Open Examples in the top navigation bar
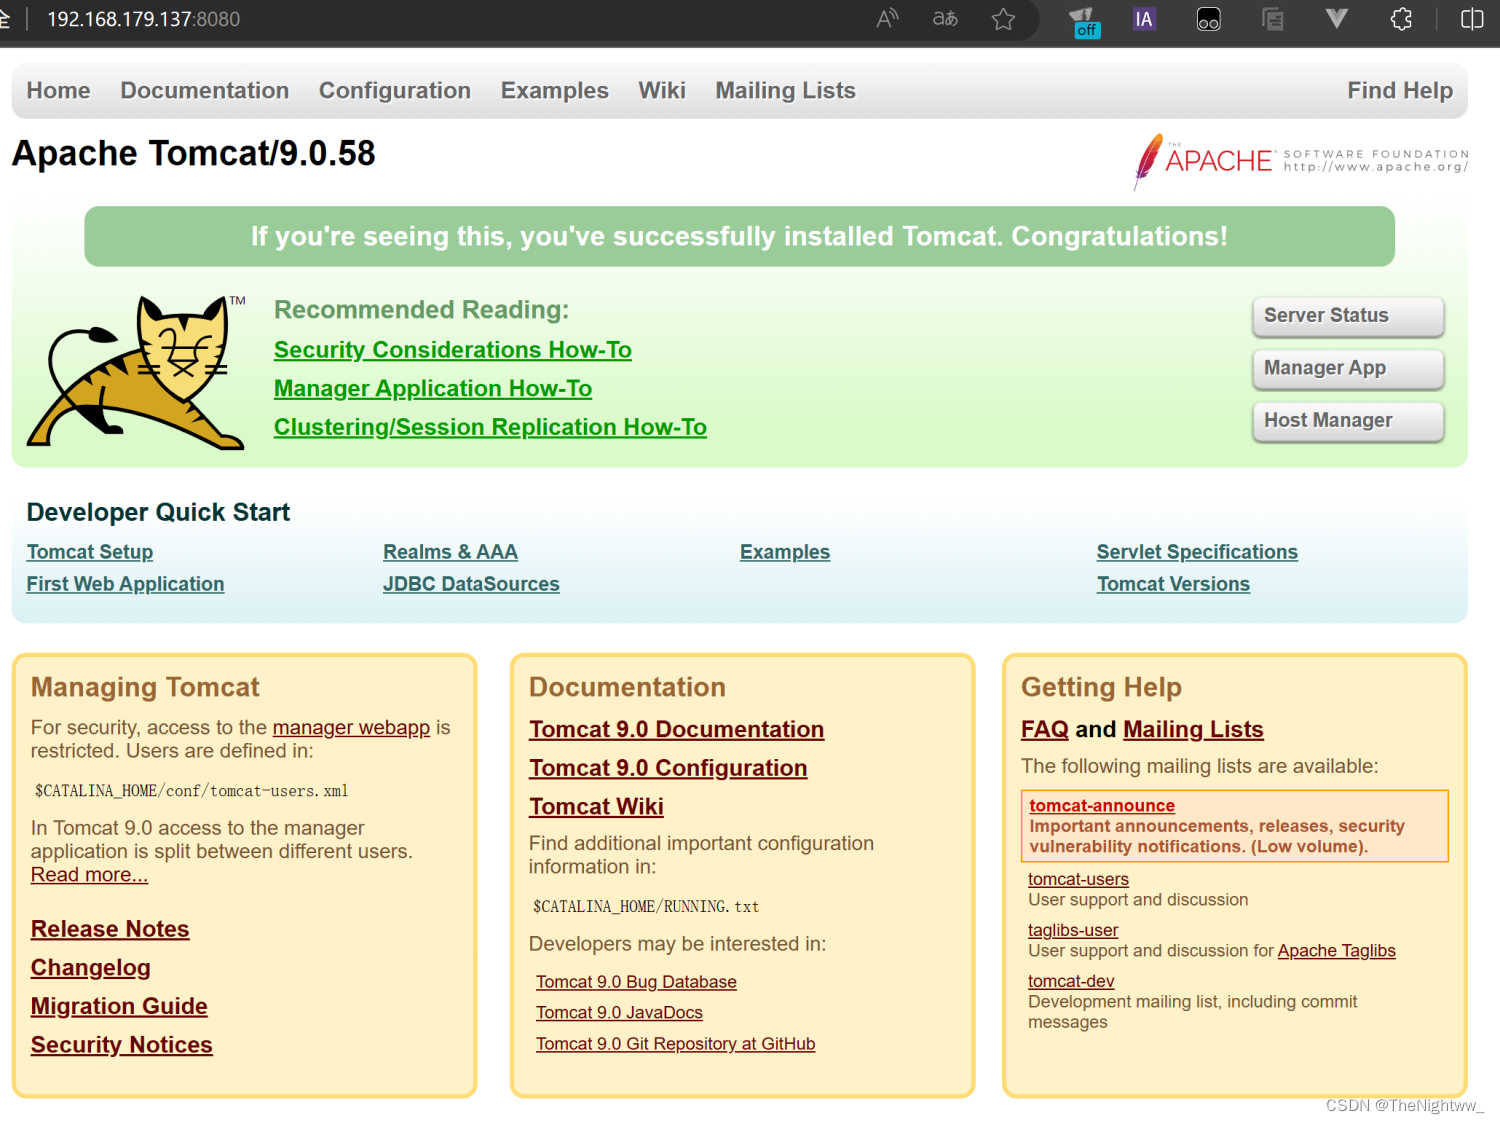This screenshot has width=1500, height=1124. pos(555,91)
